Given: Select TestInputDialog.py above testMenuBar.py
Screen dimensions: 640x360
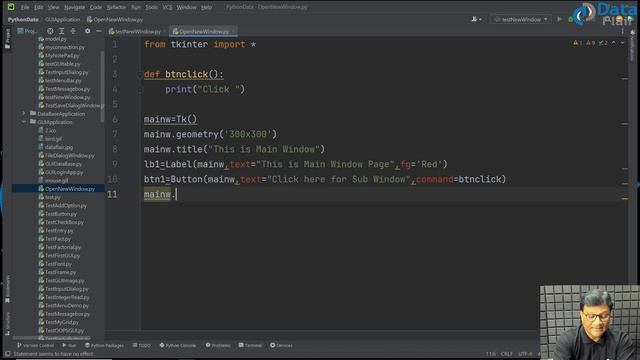Looking at the screenshot, I should (63, 72).
